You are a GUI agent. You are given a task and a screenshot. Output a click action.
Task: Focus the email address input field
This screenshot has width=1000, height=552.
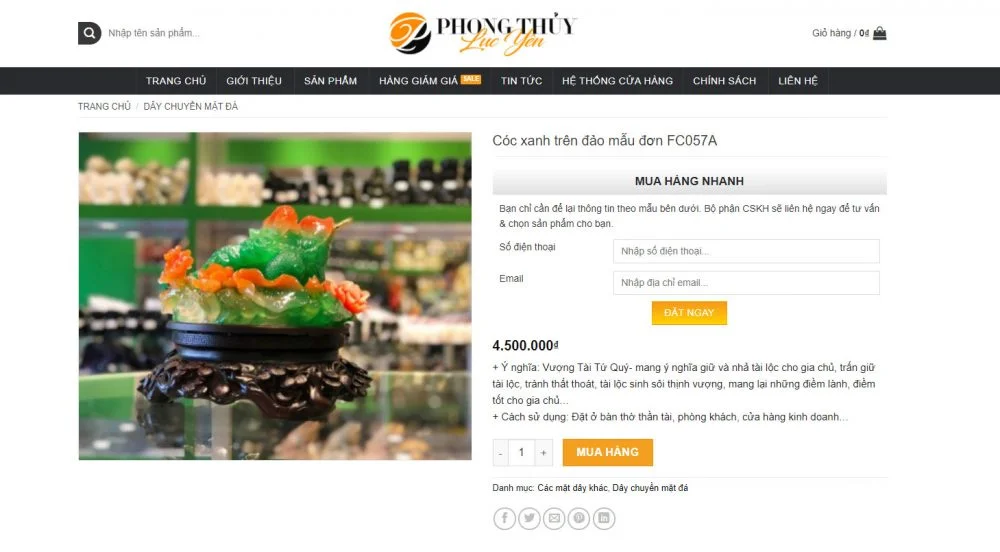[746, 282]
